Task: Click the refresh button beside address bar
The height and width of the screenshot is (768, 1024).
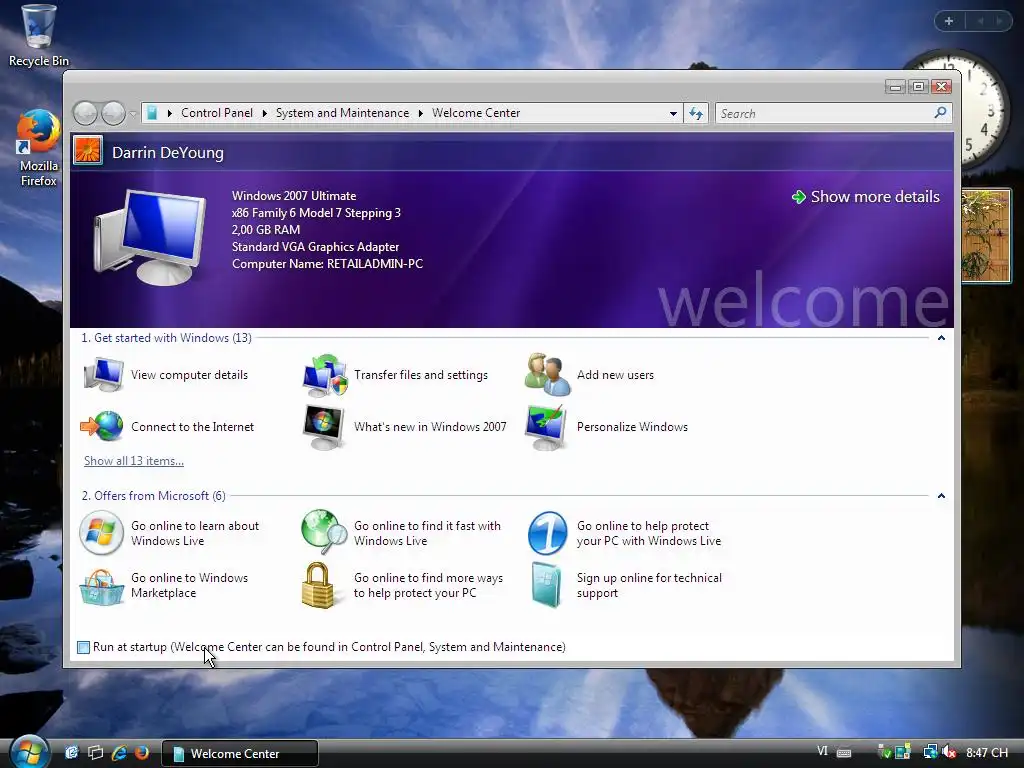Action: tap(696, 114)
